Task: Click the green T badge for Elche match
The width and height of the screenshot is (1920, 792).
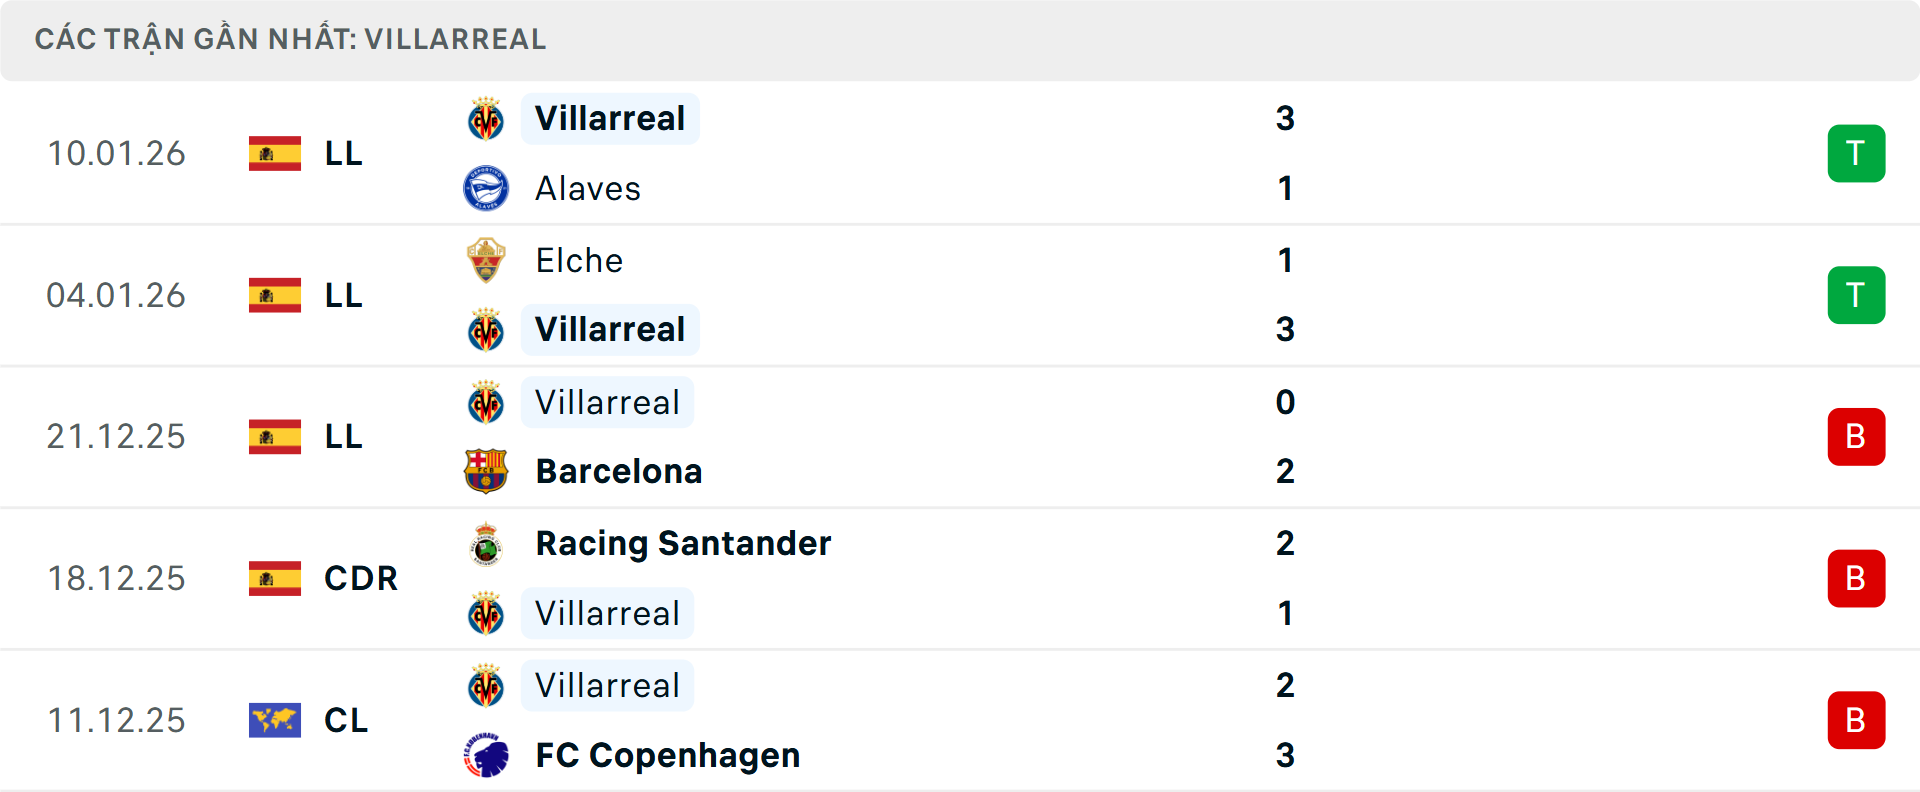Action: pos(1856,295)
